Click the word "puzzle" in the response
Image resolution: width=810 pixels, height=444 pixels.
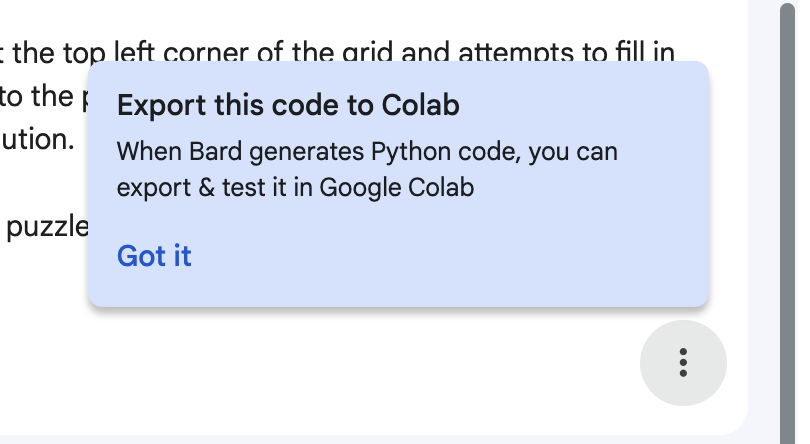[46, 227]
